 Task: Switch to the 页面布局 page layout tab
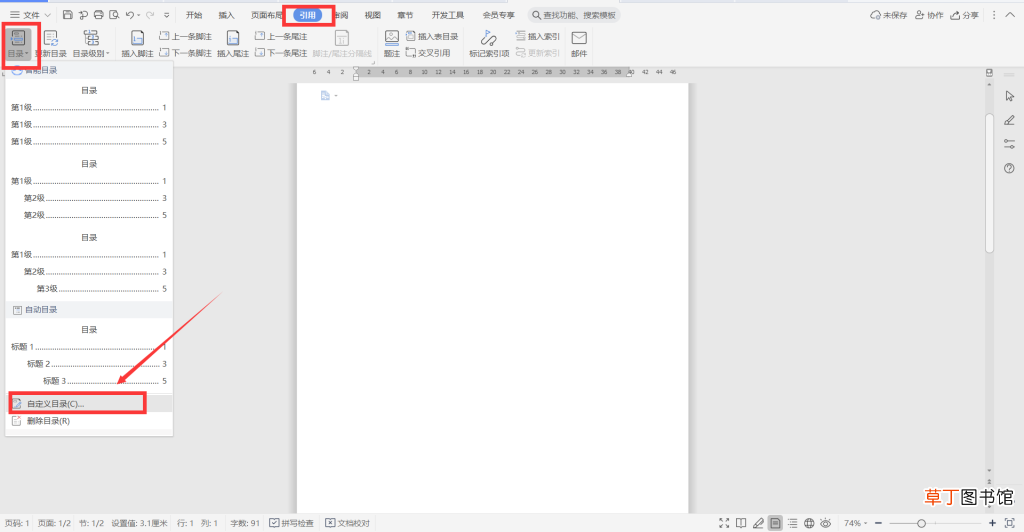(x=266, y=15)
